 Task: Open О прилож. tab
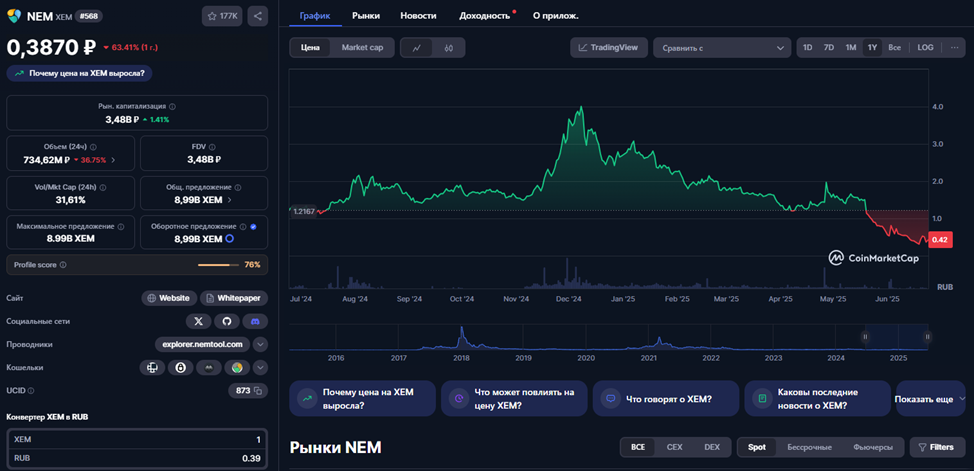coord(556,16)
